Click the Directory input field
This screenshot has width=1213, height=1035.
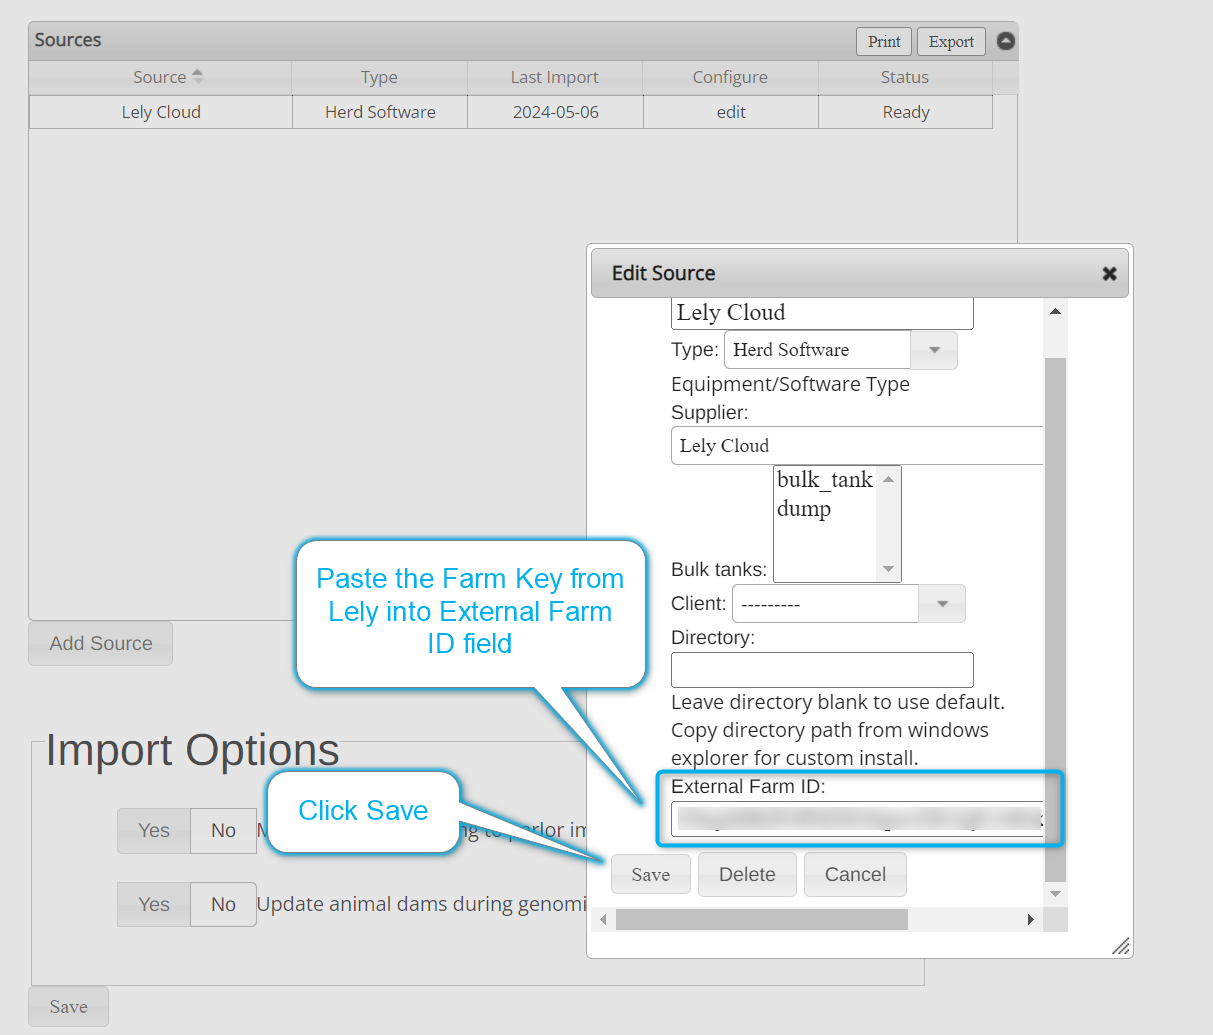[x=822, y=670]
